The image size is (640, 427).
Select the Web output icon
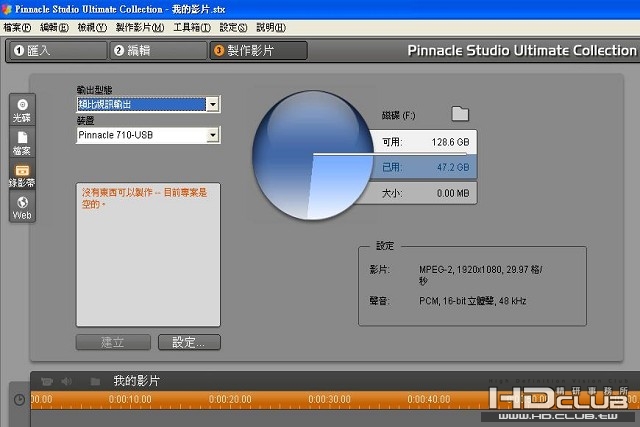click(x=22, y=207)
